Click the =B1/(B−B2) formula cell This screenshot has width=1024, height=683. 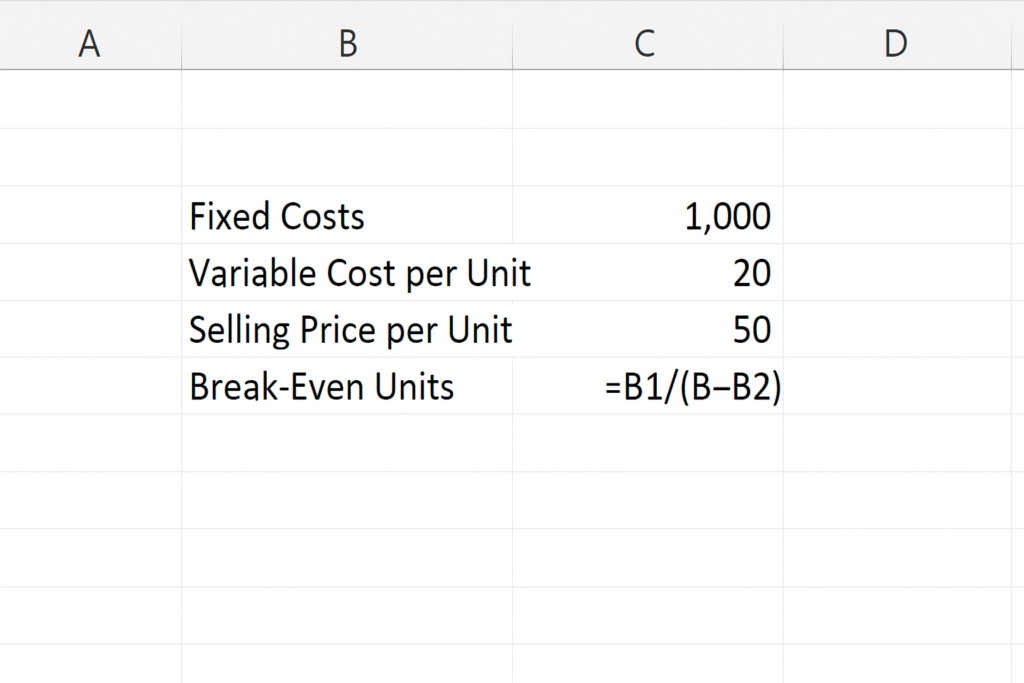[647, 387]
